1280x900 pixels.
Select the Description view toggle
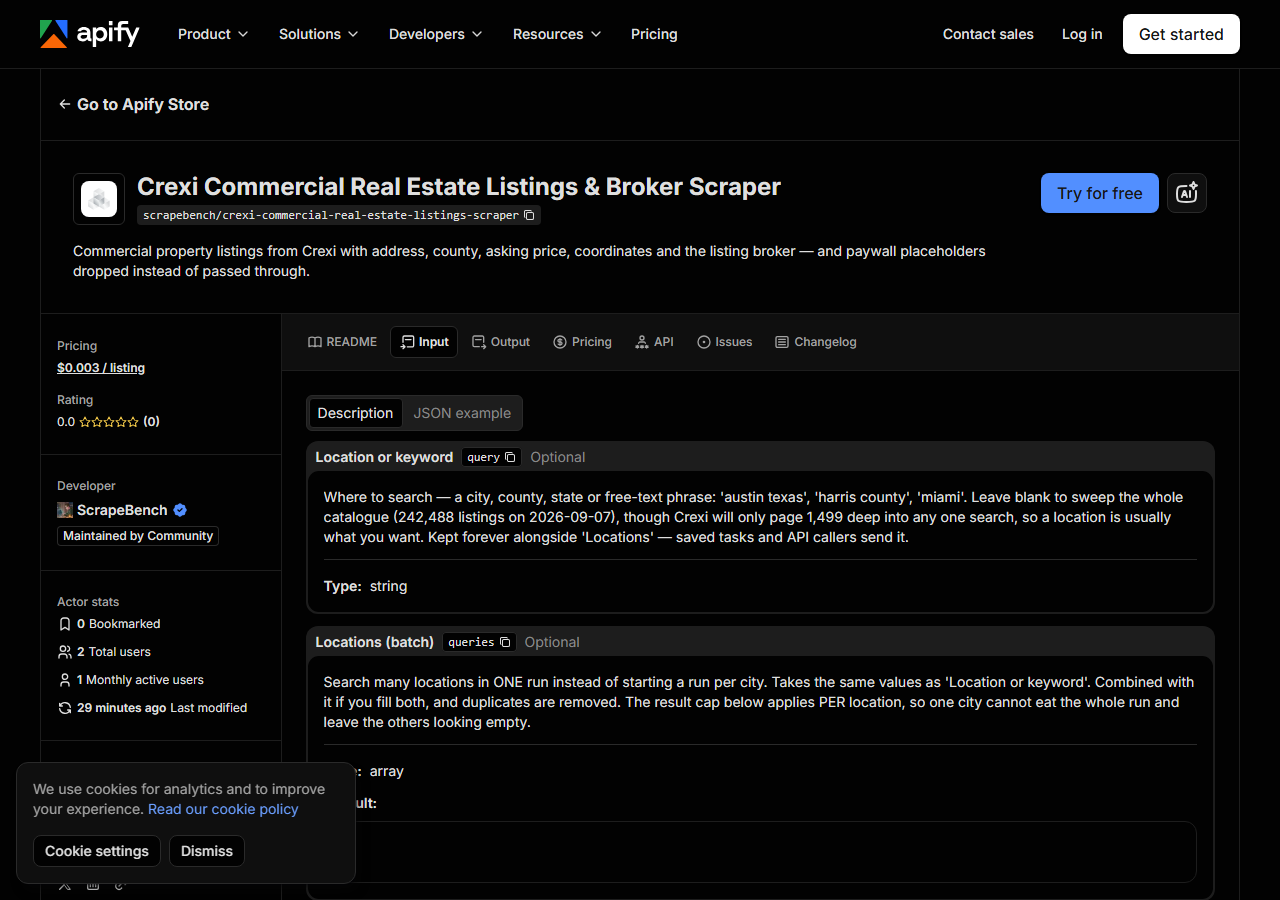click(355, 413)
